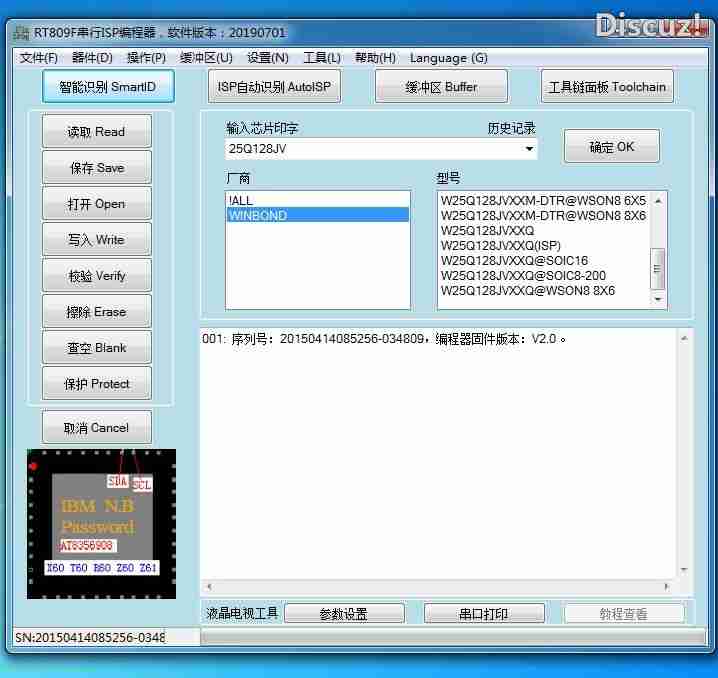This screenshot has width=718, height=678.
Task: Open the 缓冲区 Buffer panel
Action: click(x=441, y=87)
